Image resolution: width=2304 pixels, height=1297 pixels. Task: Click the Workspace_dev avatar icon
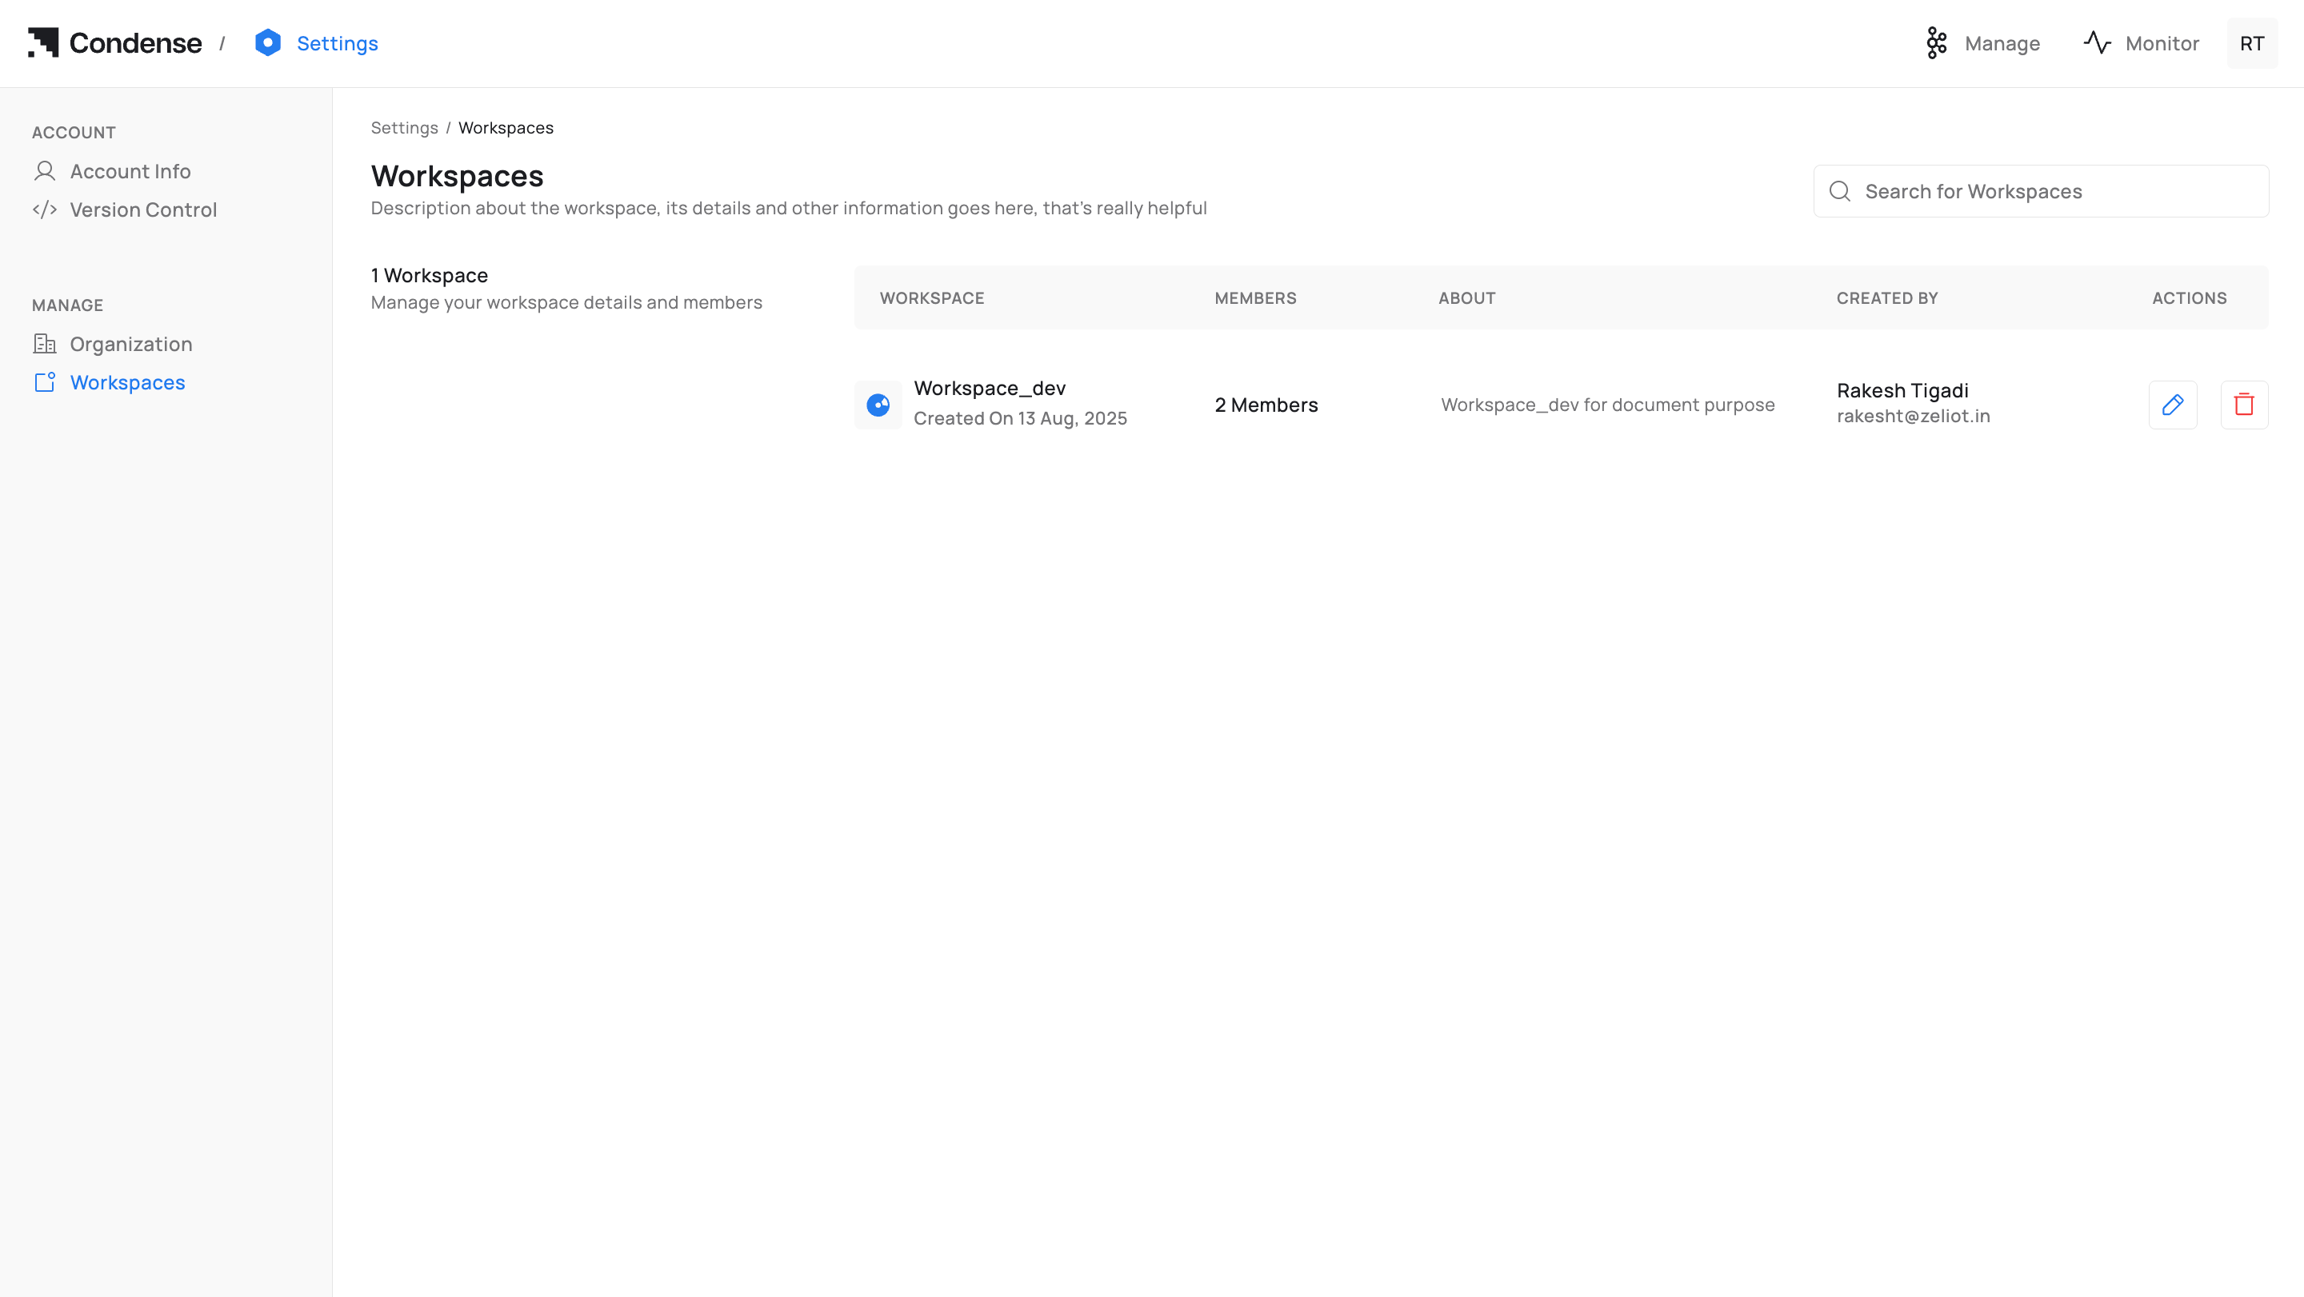point(878,405)
